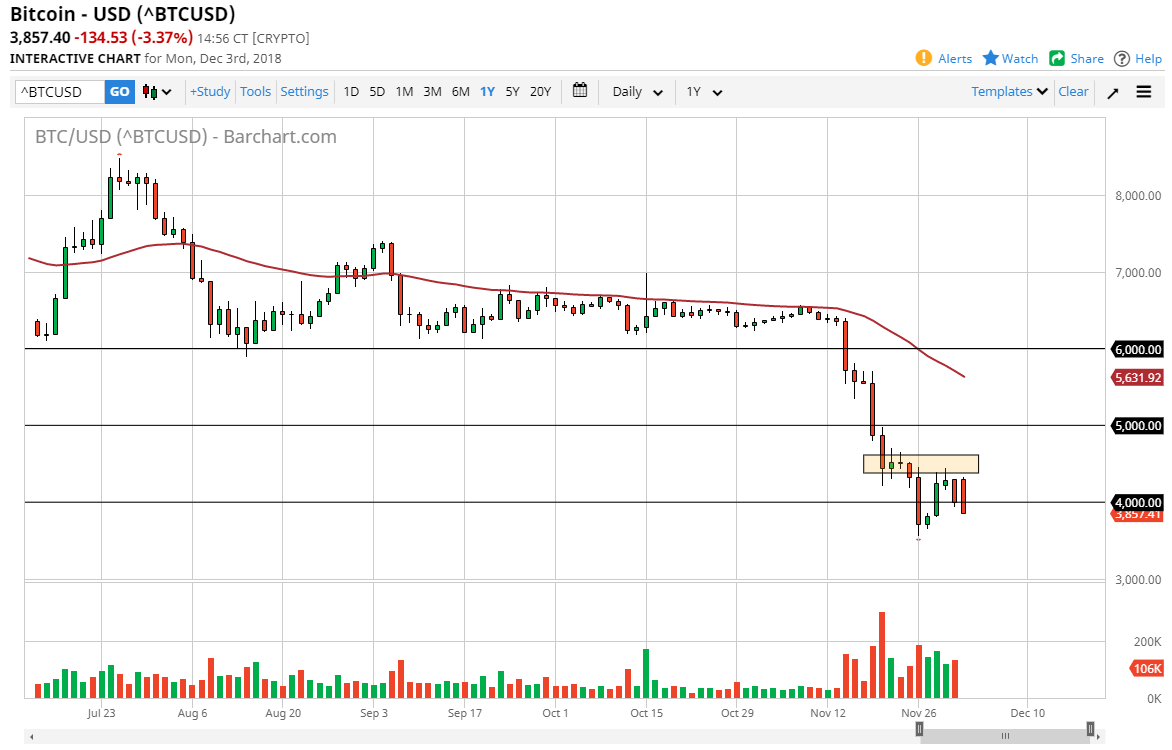Select the trend-line drawing arrow icon
Image resolution: width=1172 pixels, height=750 pixels.
click(1112, 91)
